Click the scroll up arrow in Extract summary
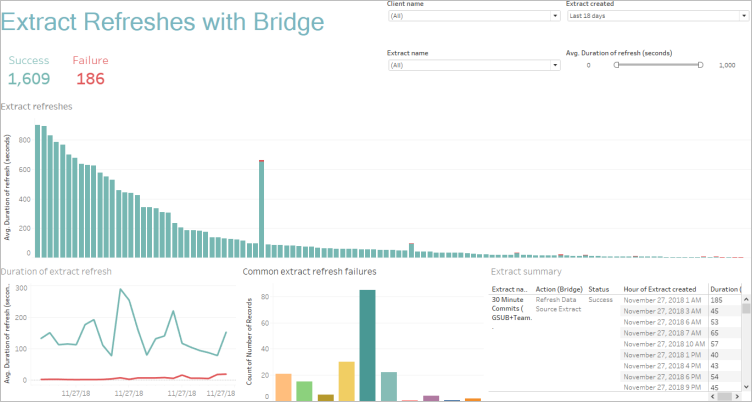 (x=745, y=299)
